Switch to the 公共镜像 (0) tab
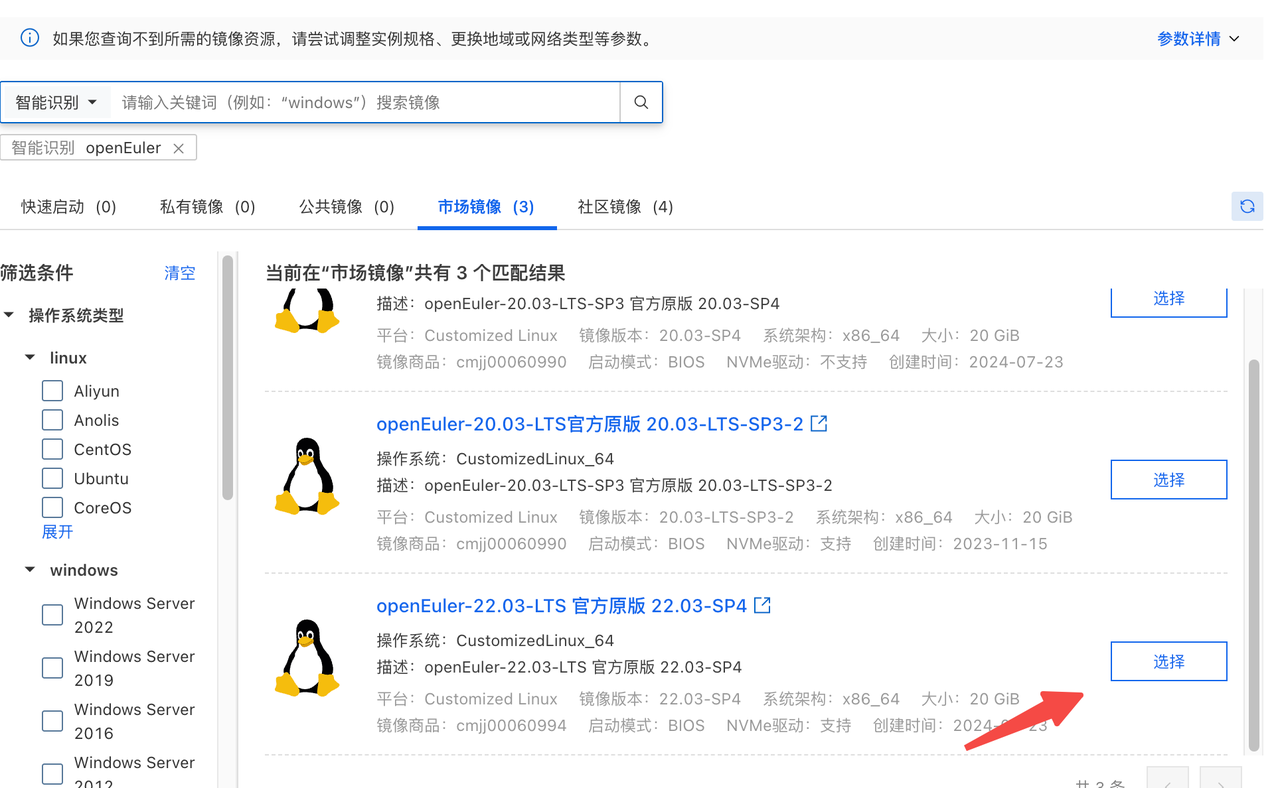This screenshot has width=1280, height=788. [x=347, y=207]
